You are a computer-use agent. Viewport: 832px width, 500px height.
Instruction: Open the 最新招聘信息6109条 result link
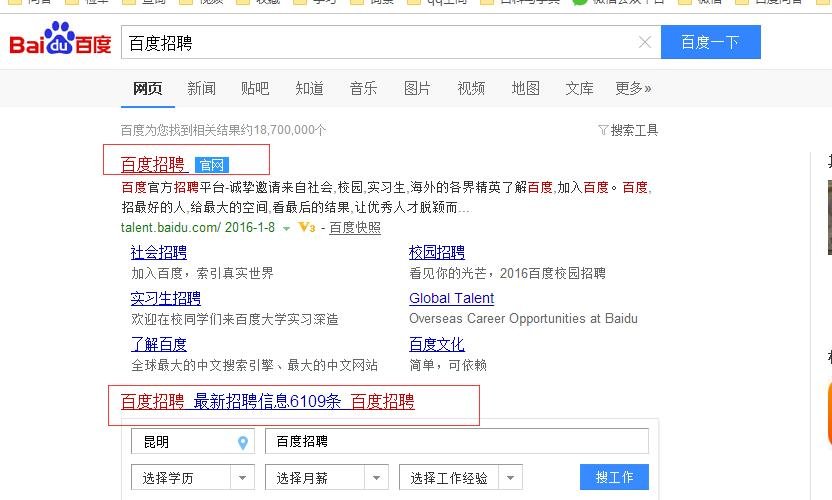pyautogui.click(x=267, y=401)
